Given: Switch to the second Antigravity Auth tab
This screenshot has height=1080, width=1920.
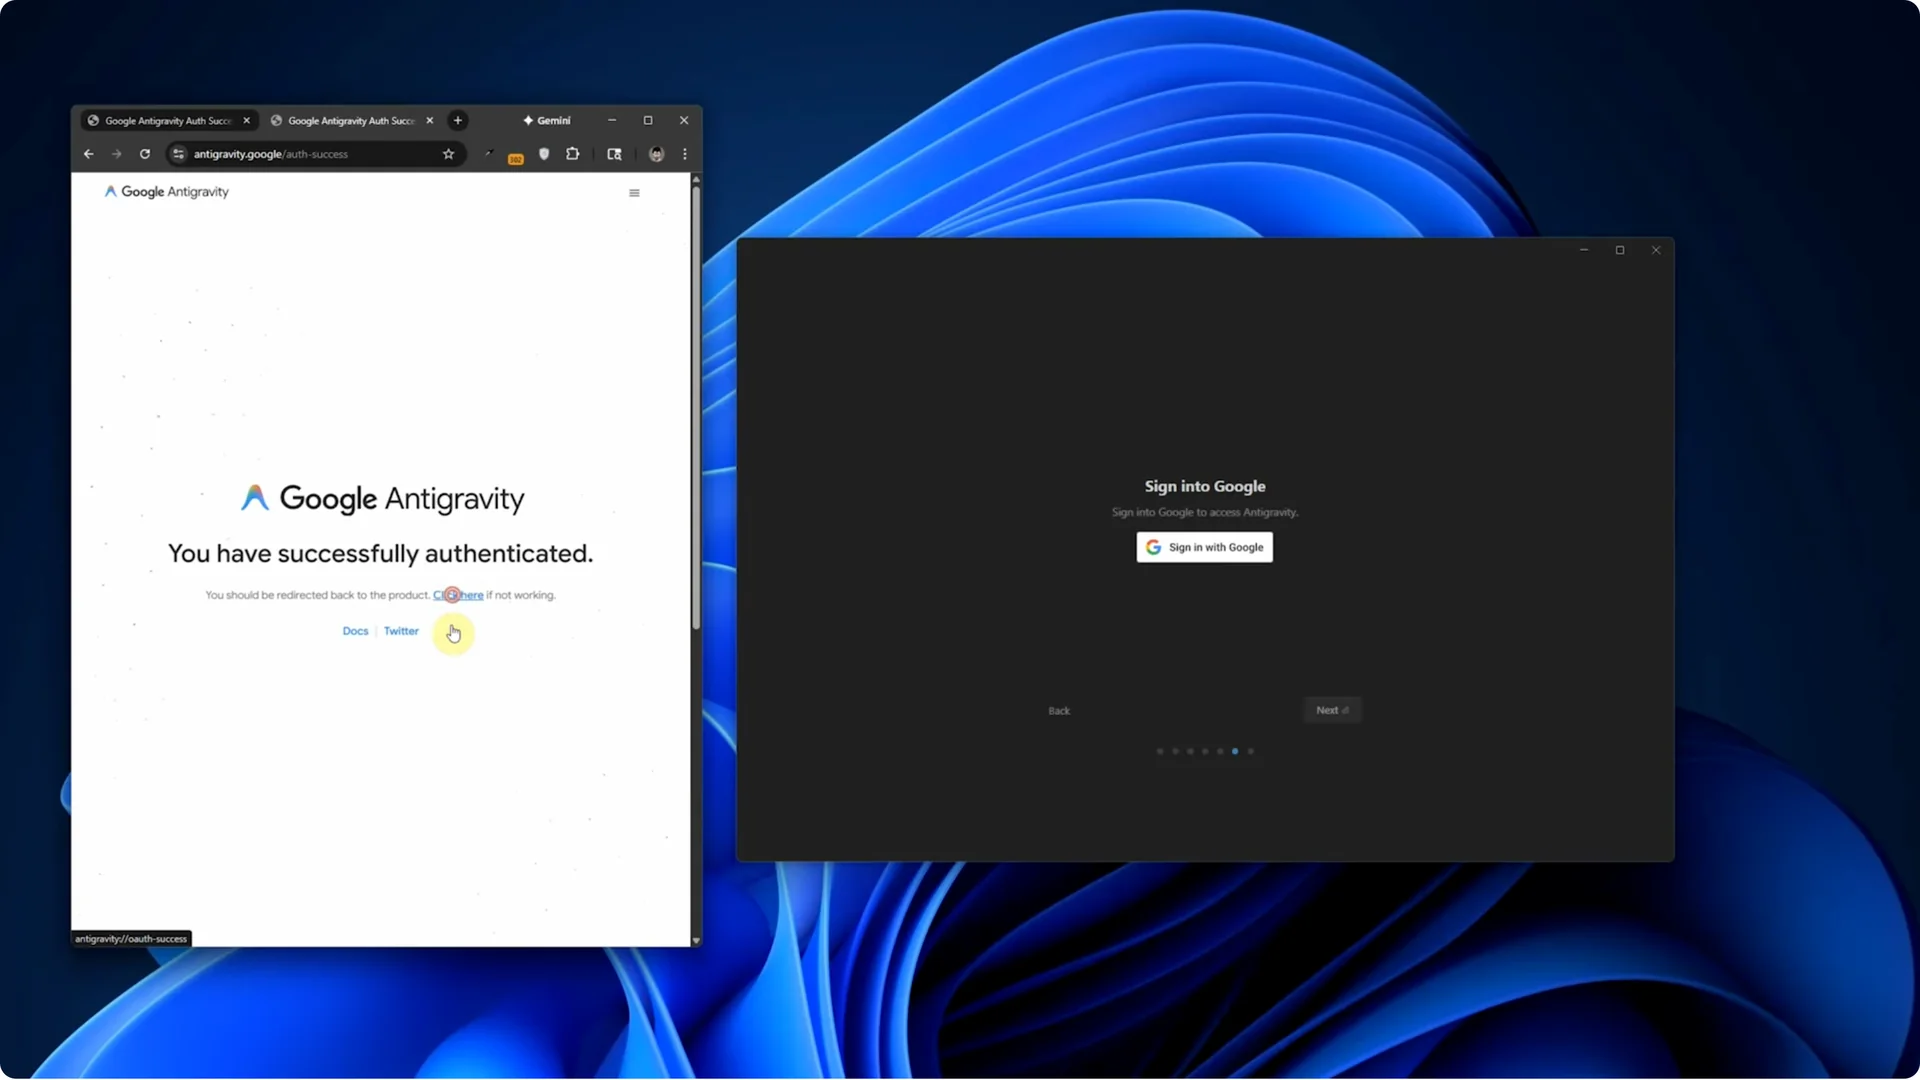Looking at the screenshot, I should [350, 120].
